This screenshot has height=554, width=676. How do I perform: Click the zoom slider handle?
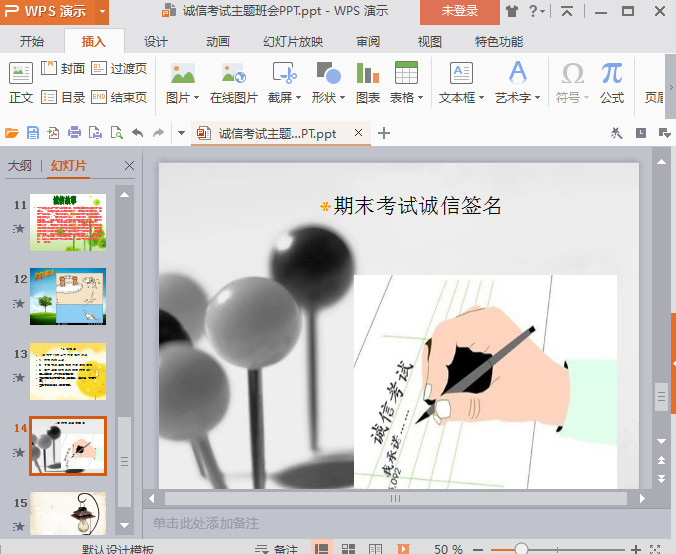click(x=521, y=549)
